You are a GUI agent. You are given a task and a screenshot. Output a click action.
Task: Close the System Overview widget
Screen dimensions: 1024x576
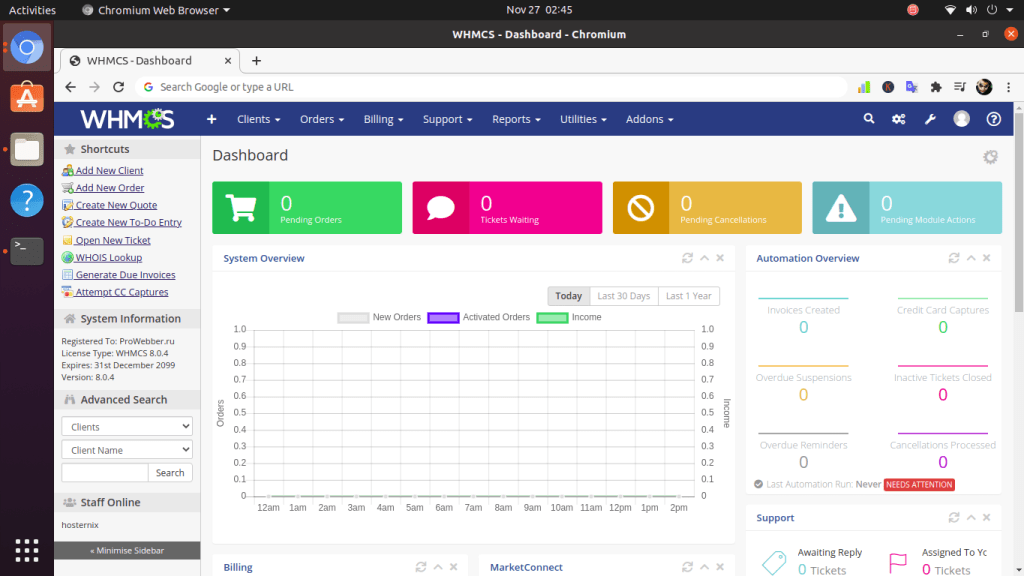(x=720, y=258)
